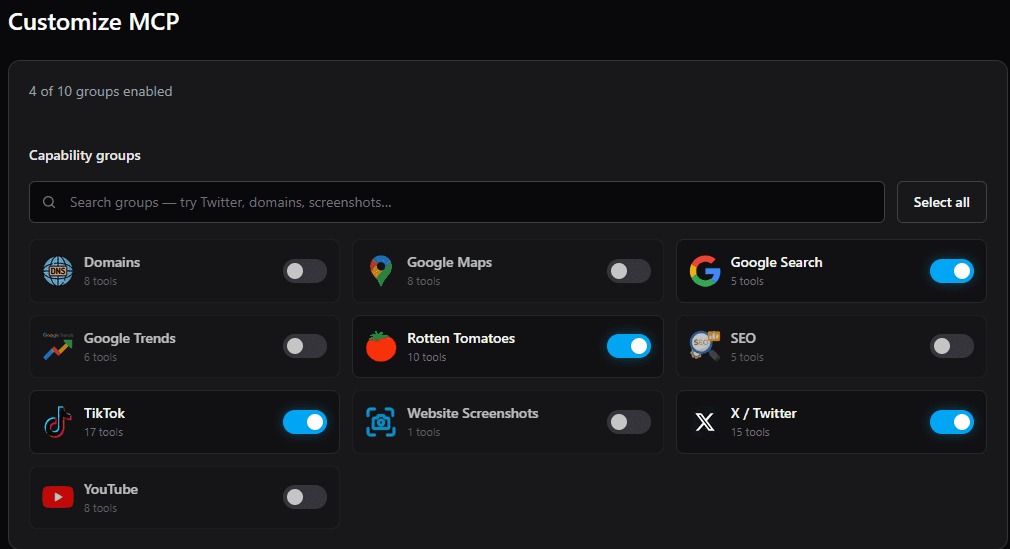Click the "TikTok" group title
This screenshot has height=549, width=1010.
(104, 413)
